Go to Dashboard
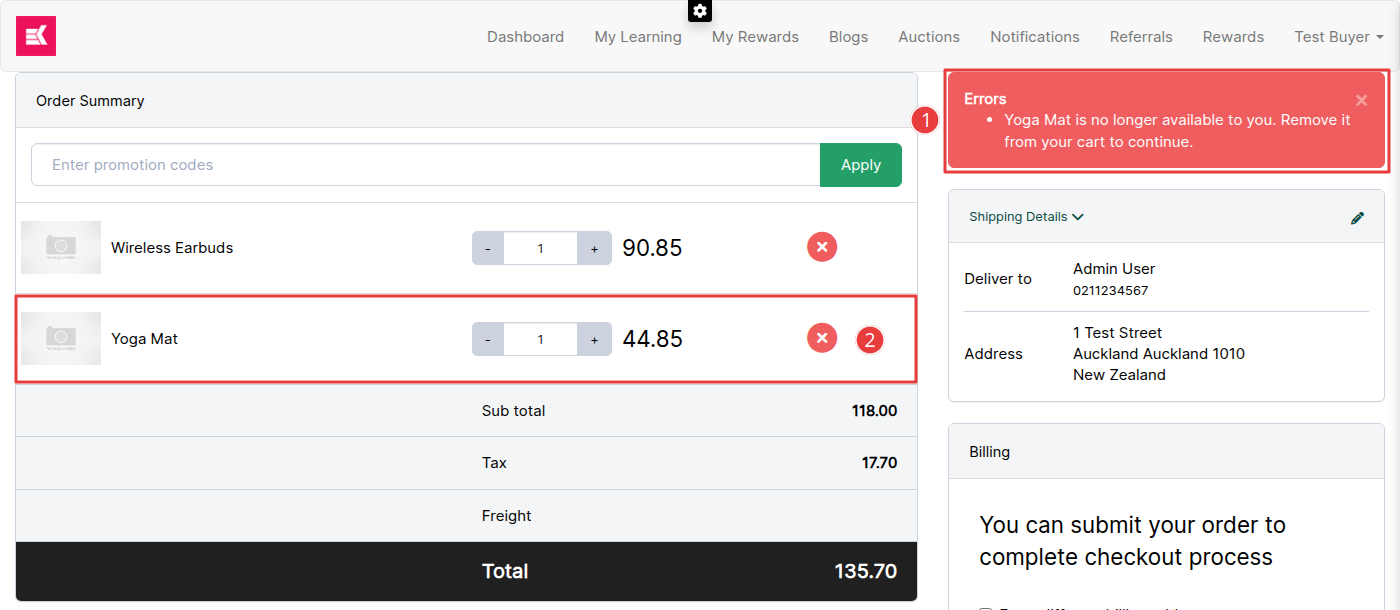 525,37
